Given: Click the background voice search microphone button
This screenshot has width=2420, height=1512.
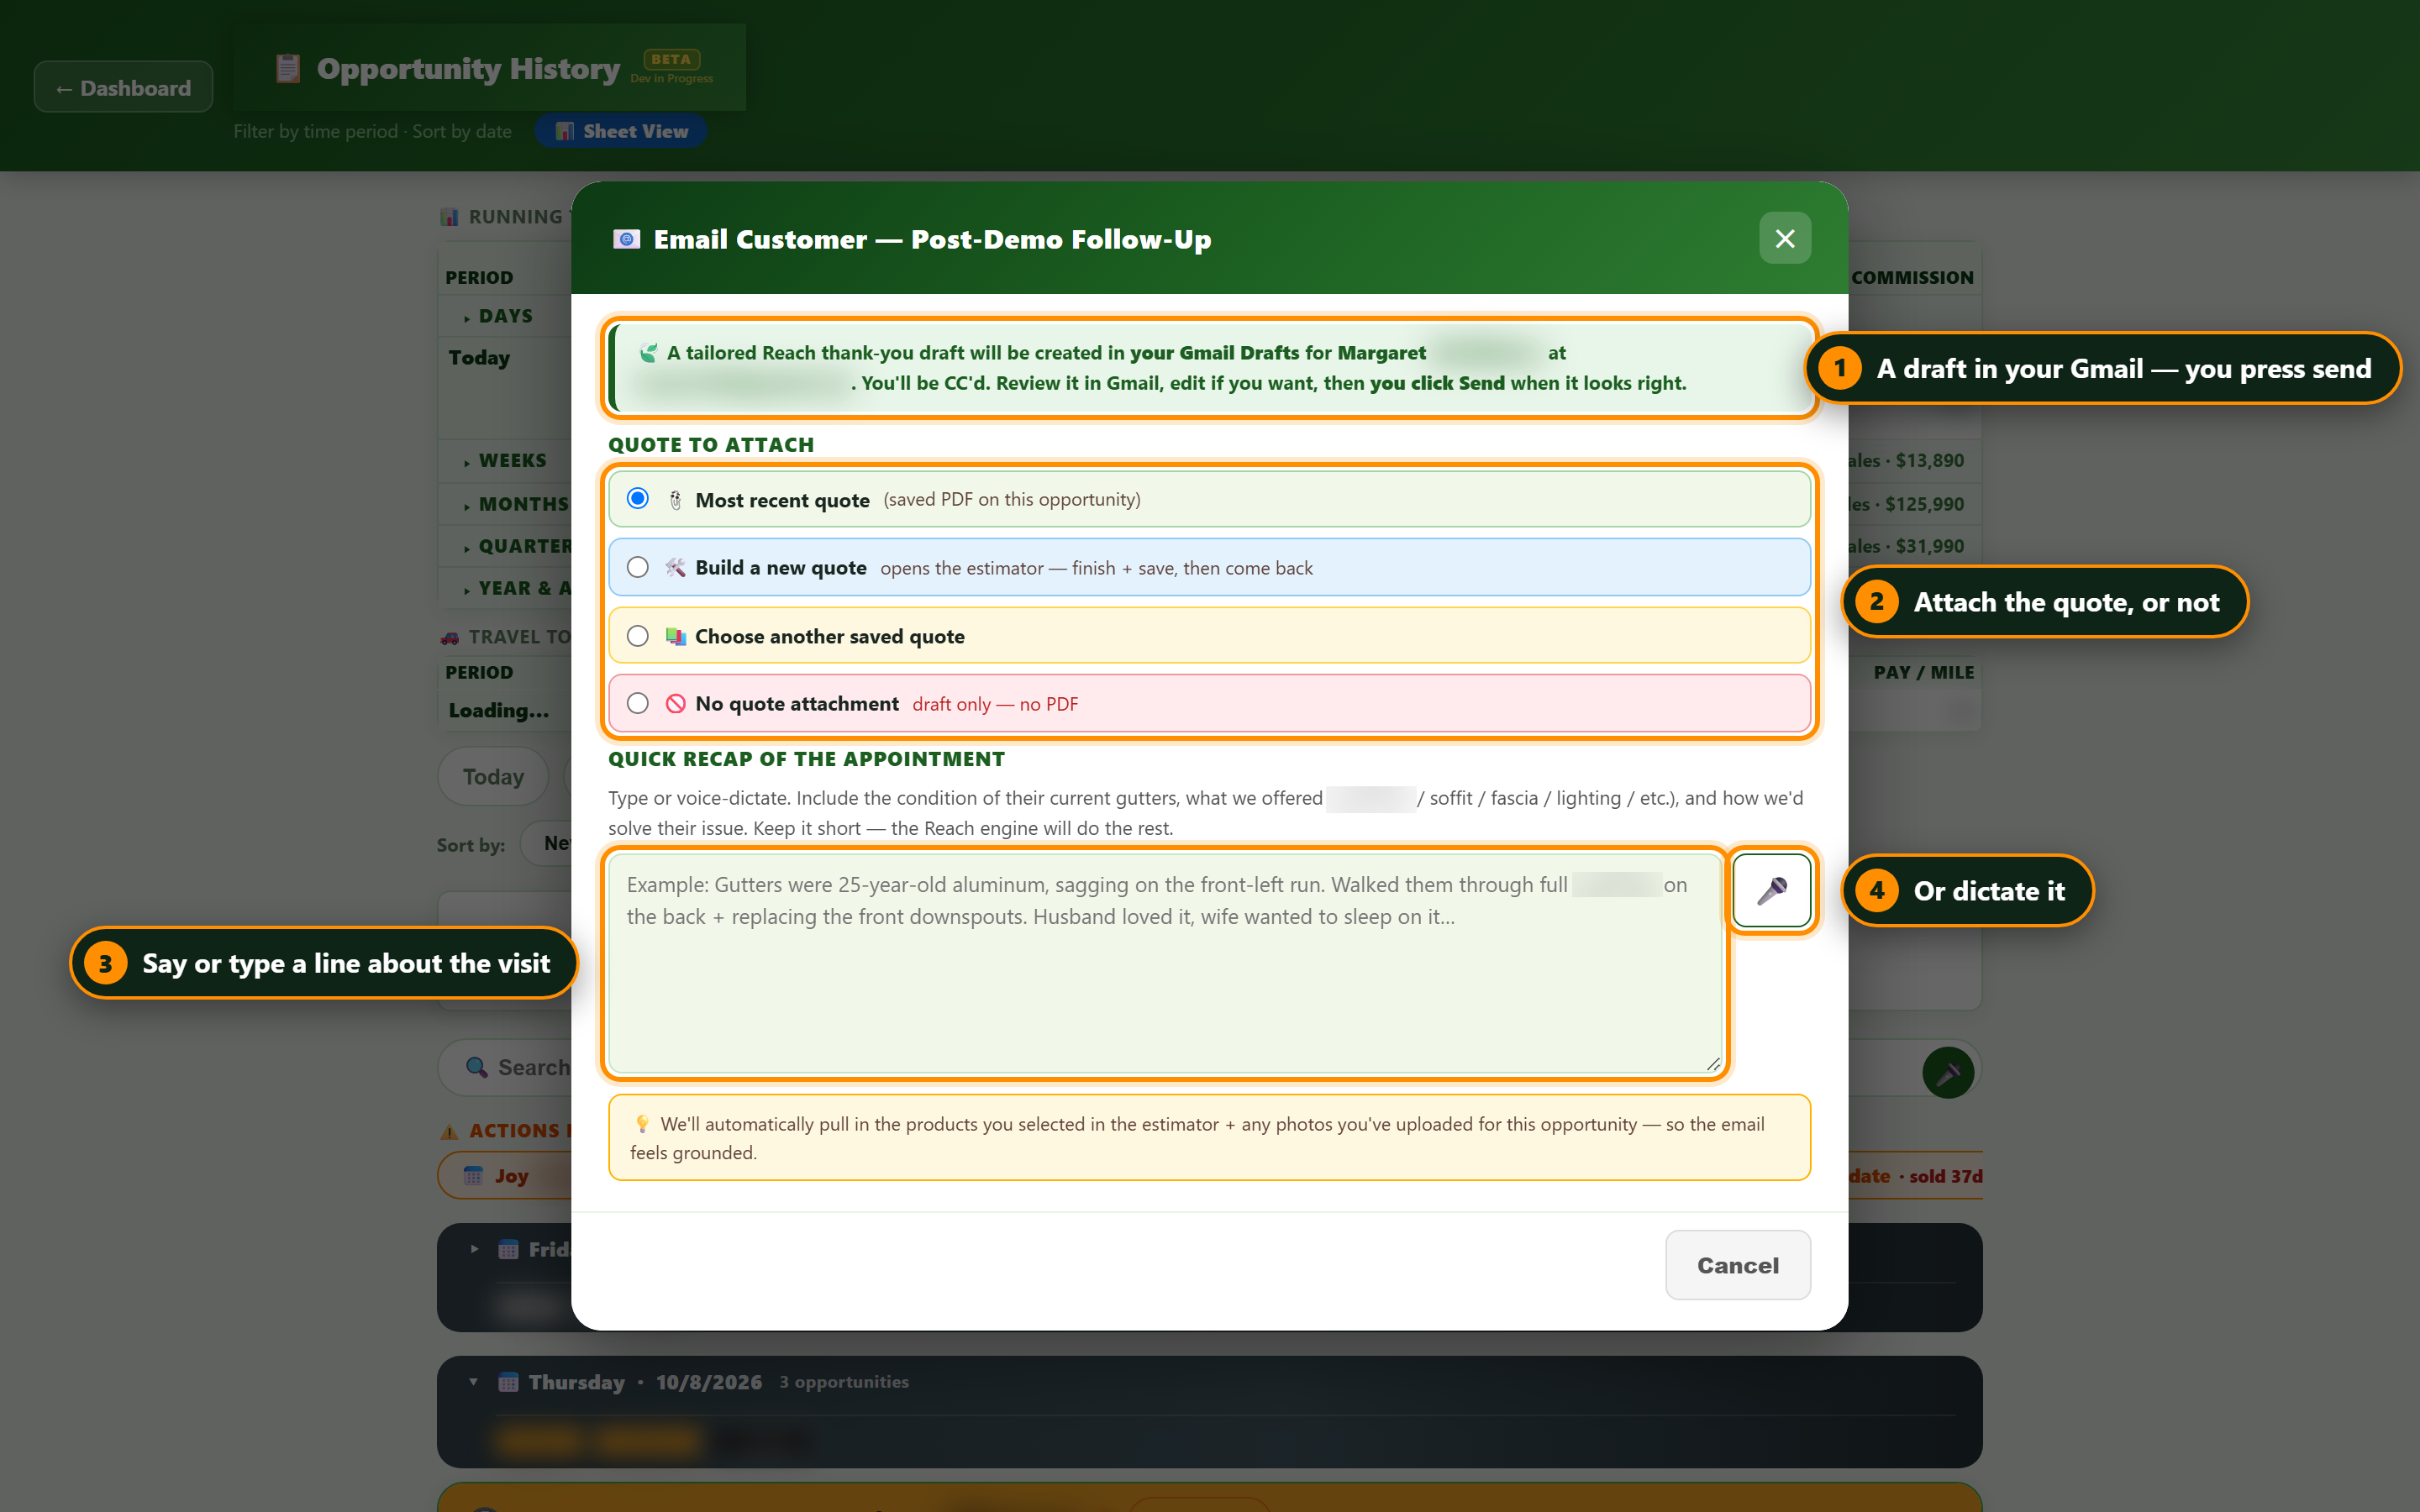Looking at the screenshot, I should 1947,1073.
